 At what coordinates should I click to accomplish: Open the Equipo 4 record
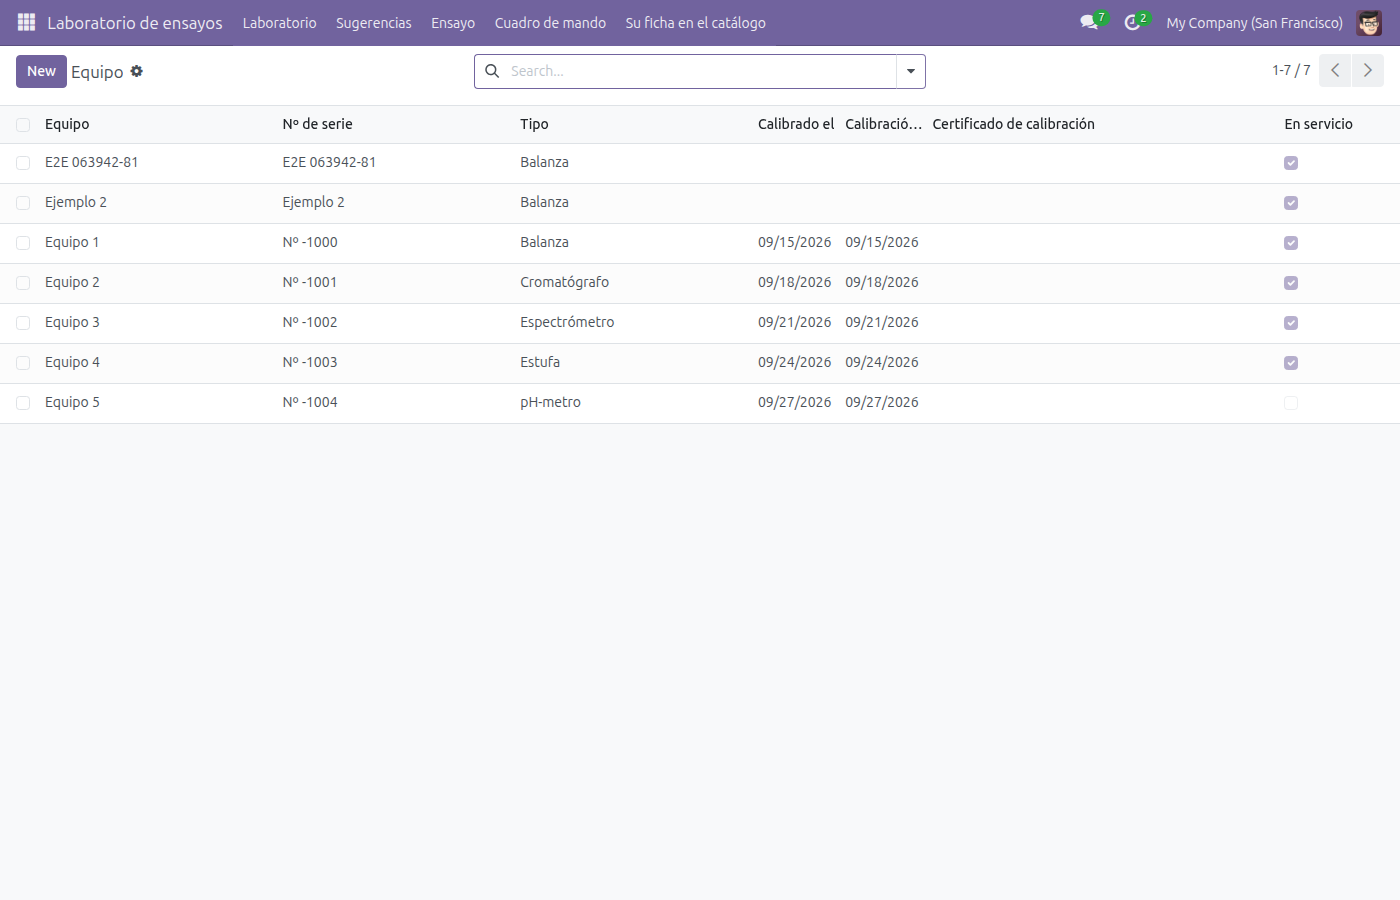click(x=72, y=362)
